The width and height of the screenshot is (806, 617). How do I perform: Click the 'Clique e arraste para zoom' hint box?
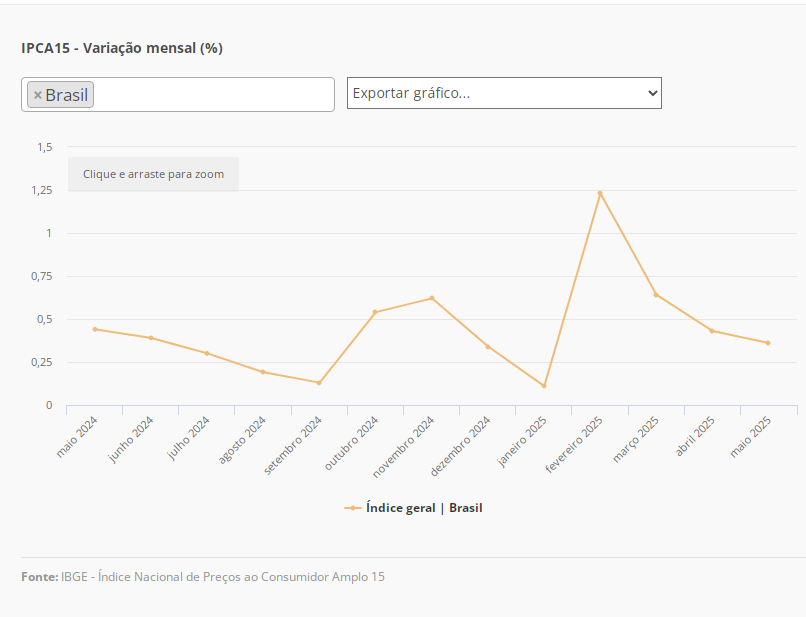pyautogui.click(x=153, y=174)
